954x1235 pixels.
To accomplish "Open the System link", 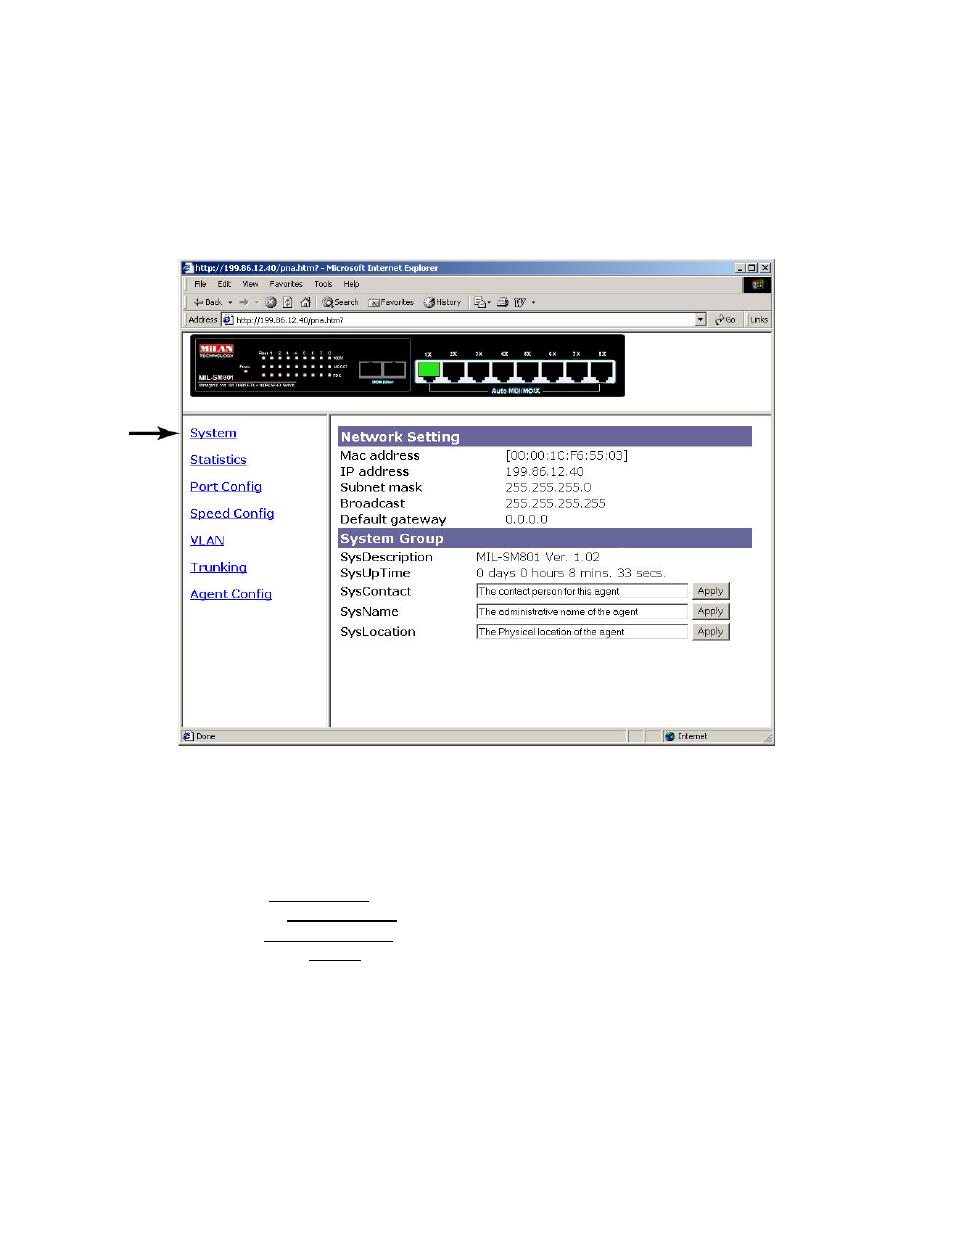I will [x=213, y=433].
